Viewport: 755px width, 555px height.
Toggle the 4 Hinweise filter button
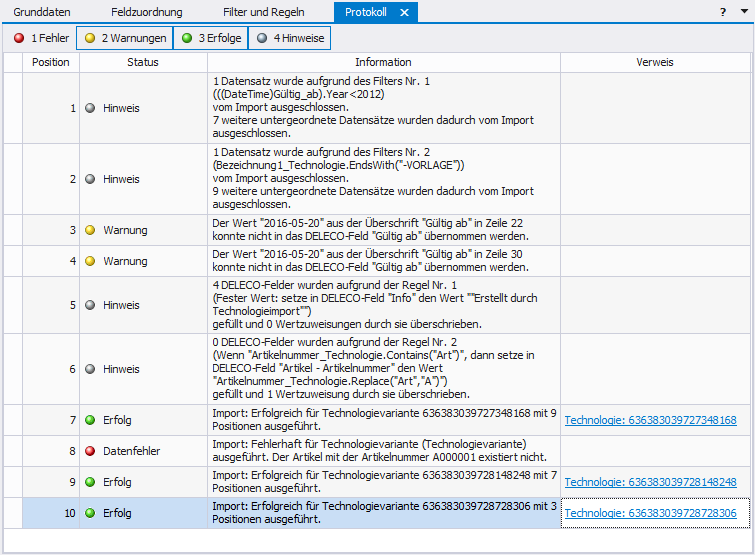[289, 39]
